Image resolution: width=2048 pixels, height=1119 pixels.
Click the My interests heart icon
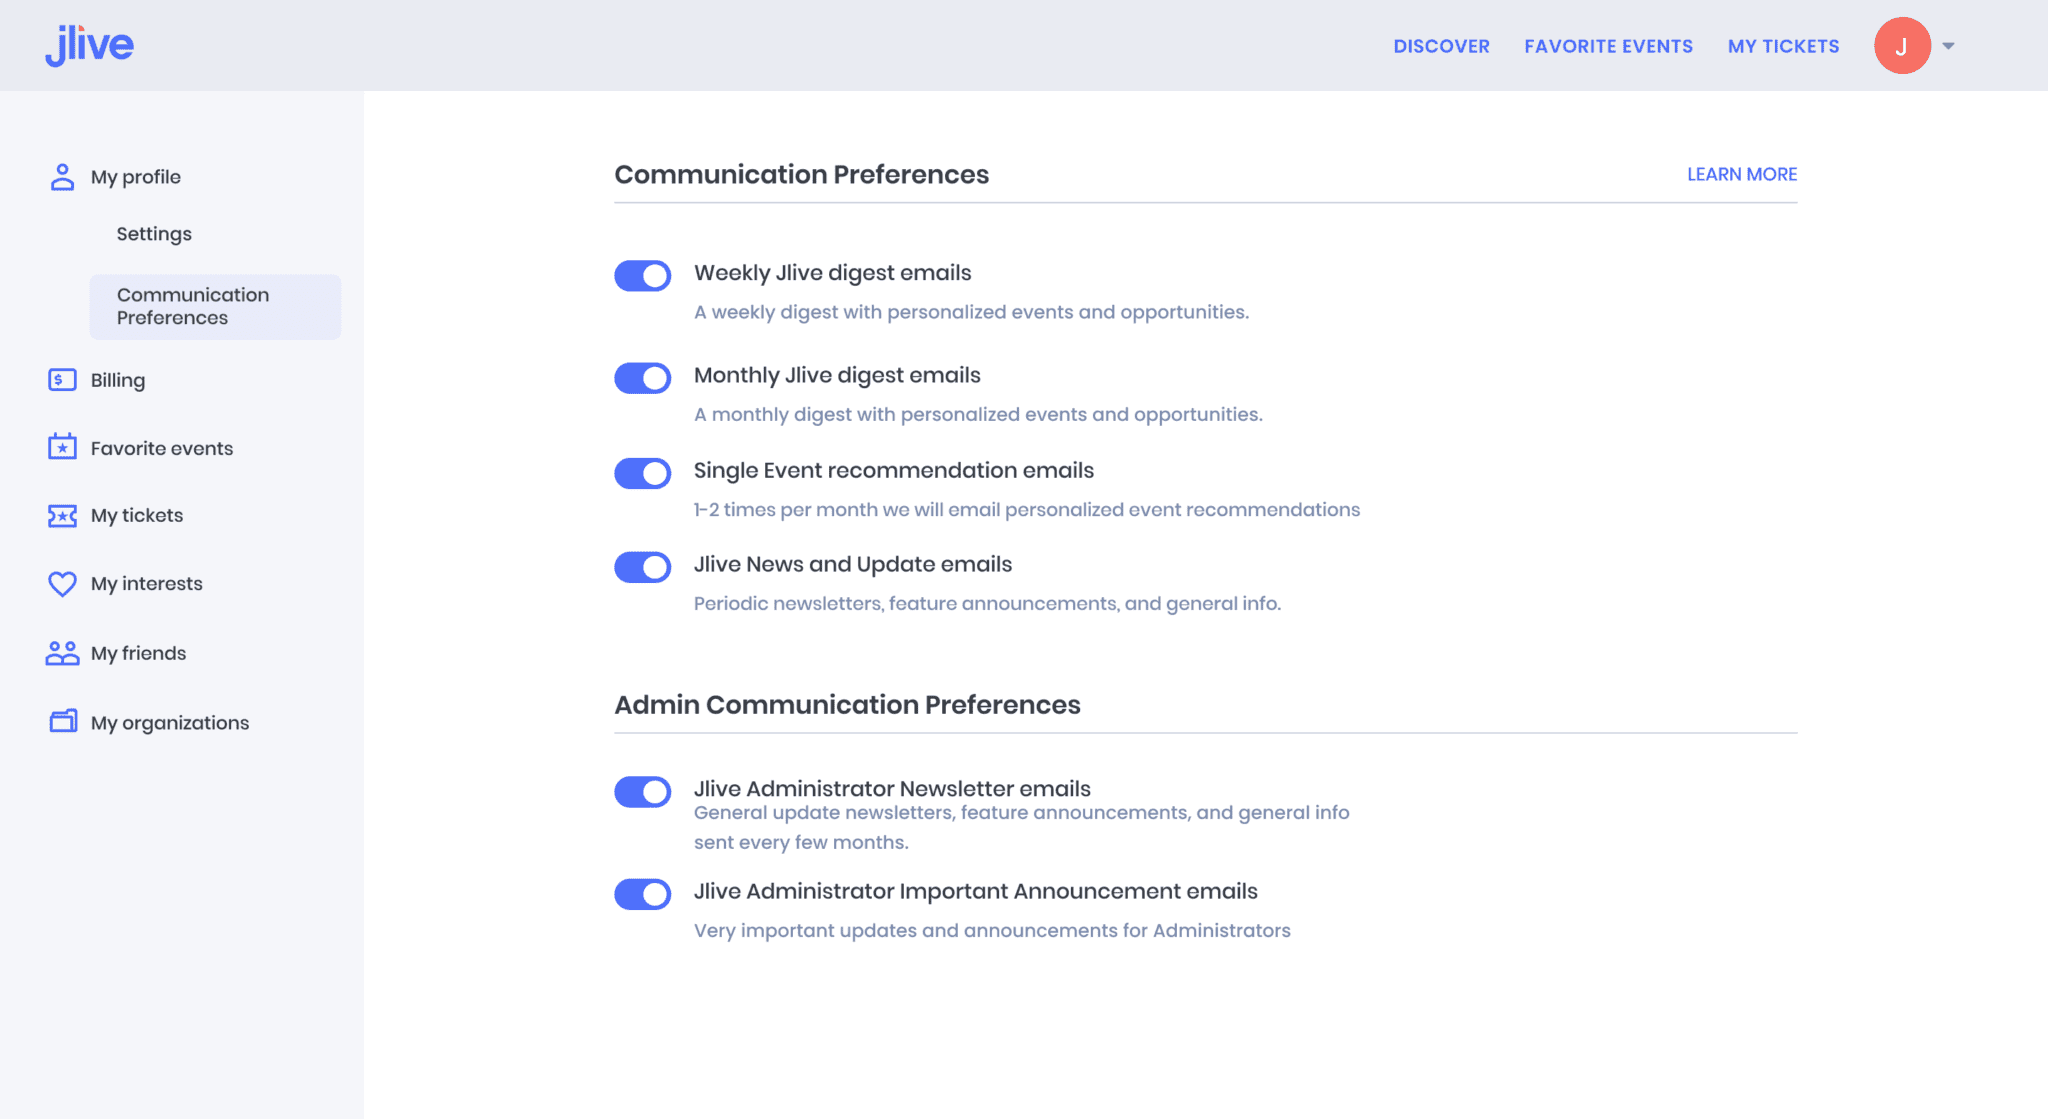point(62,584)
